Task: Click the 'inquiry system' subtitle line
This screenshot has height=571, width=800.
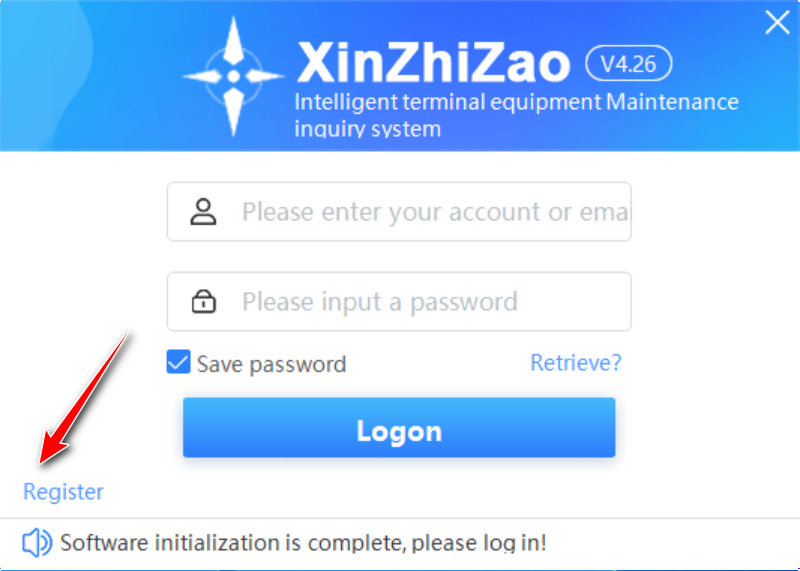Action: (x=367, y=129)
